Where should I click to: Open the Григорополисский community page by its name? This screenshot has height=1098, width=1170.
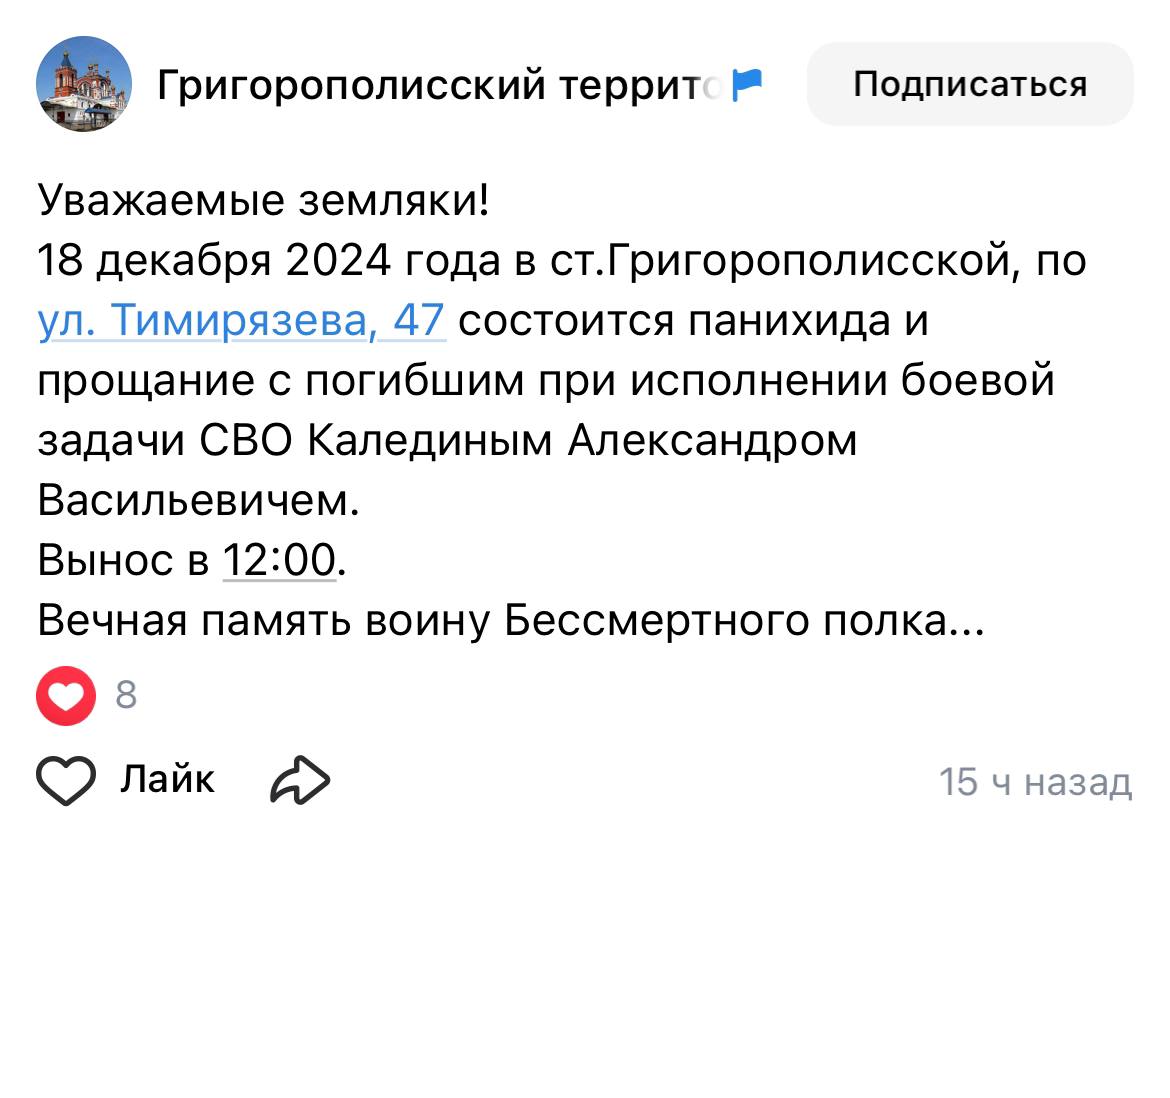[x=439, y=84]
